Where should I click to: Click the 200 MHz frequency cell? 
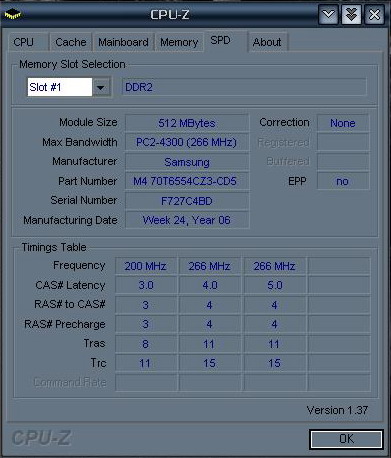click(x=146, y=266)
